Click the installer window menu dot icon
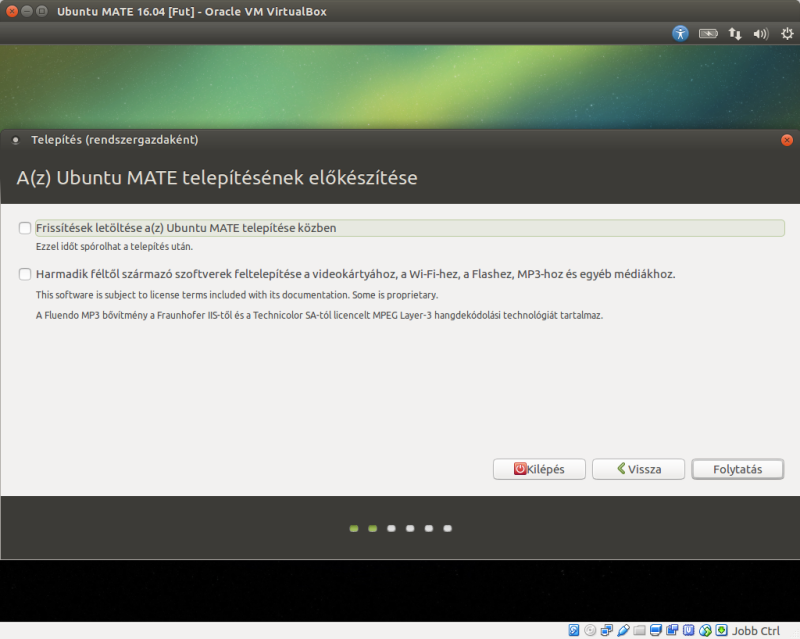Image resolution: width=800 pixels, height=639 pixels. click(16, 140)
